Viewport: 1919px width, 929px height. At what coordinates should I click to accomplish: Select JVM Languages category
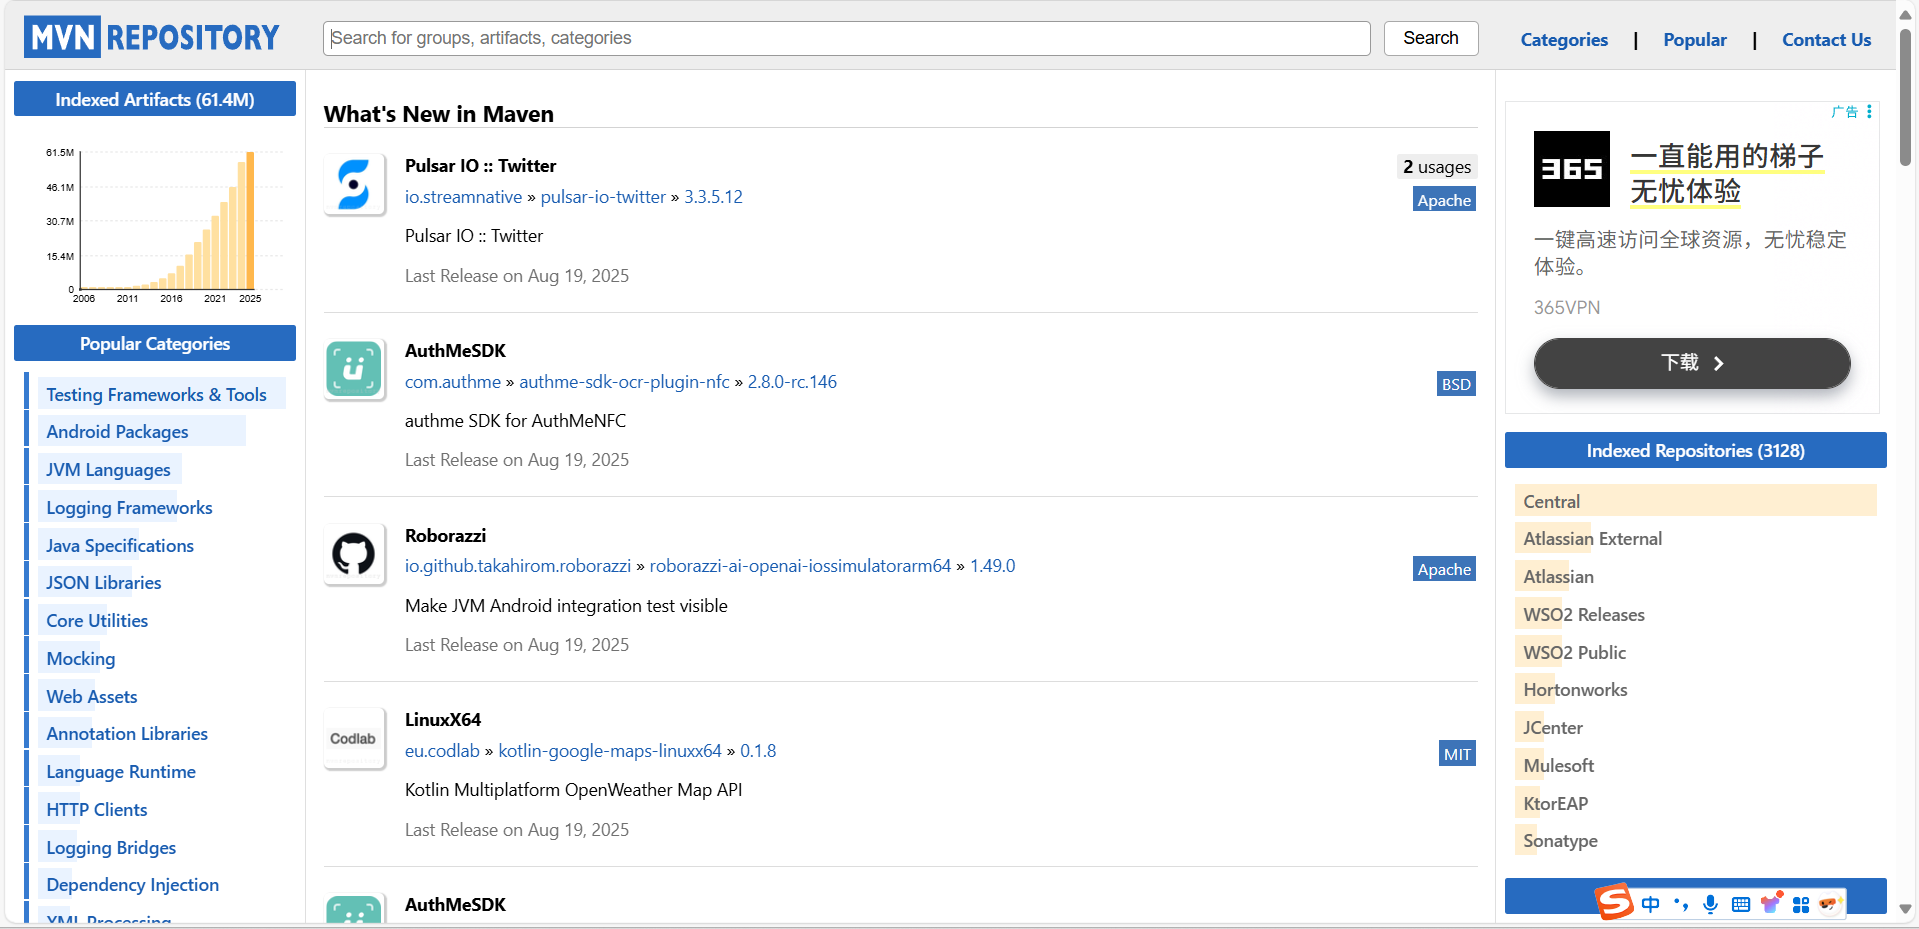[108, 469]
